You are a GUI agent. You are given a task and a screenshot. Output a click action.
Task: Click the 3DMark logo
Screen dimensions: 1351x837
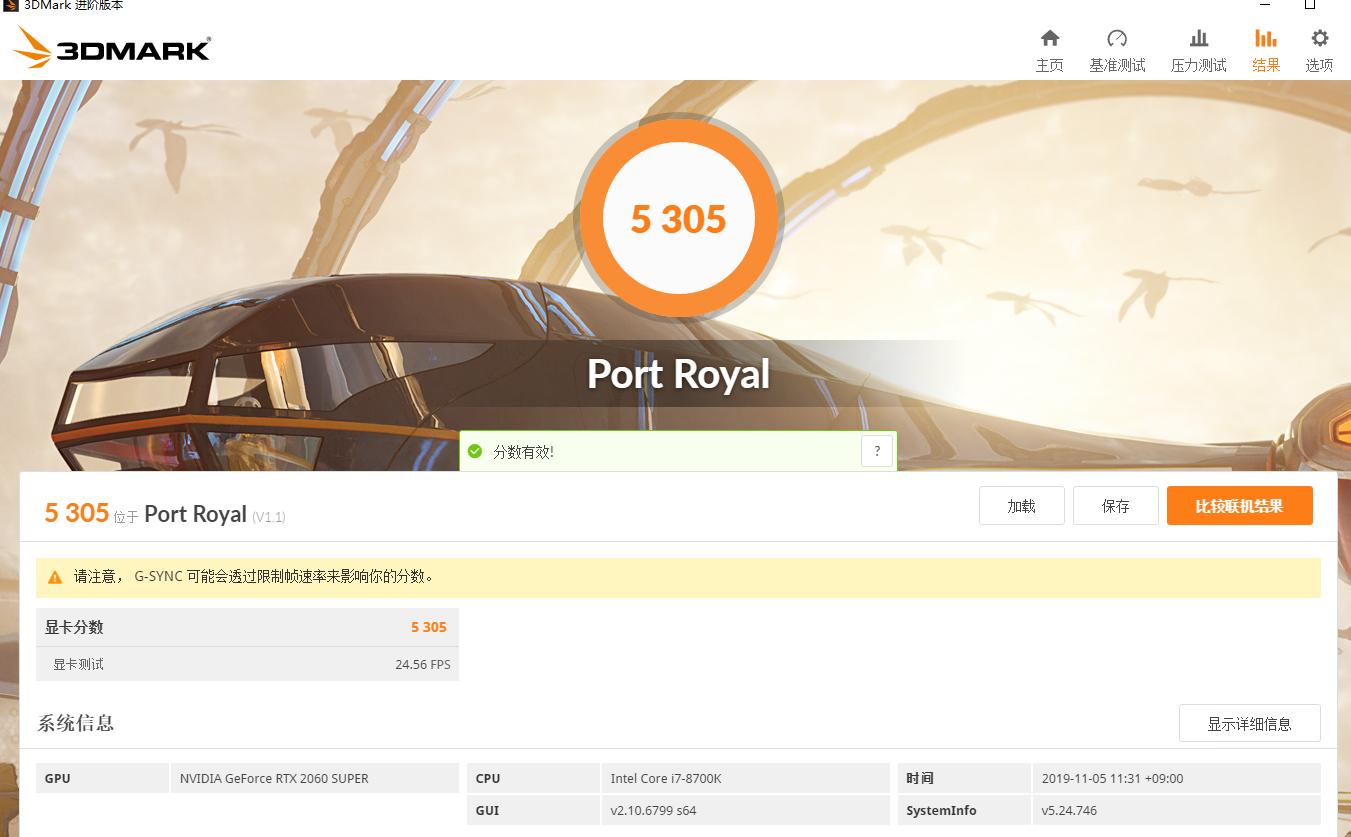point(110,48)
